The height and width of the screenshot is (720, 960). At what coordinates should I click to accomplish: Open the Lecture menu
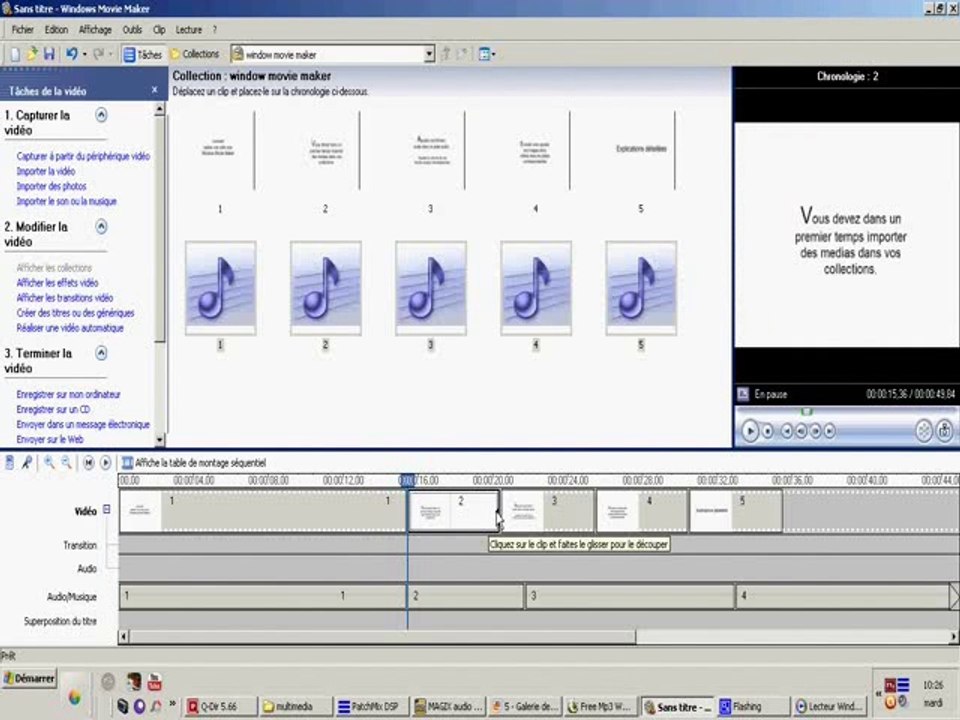pos(189,29)
